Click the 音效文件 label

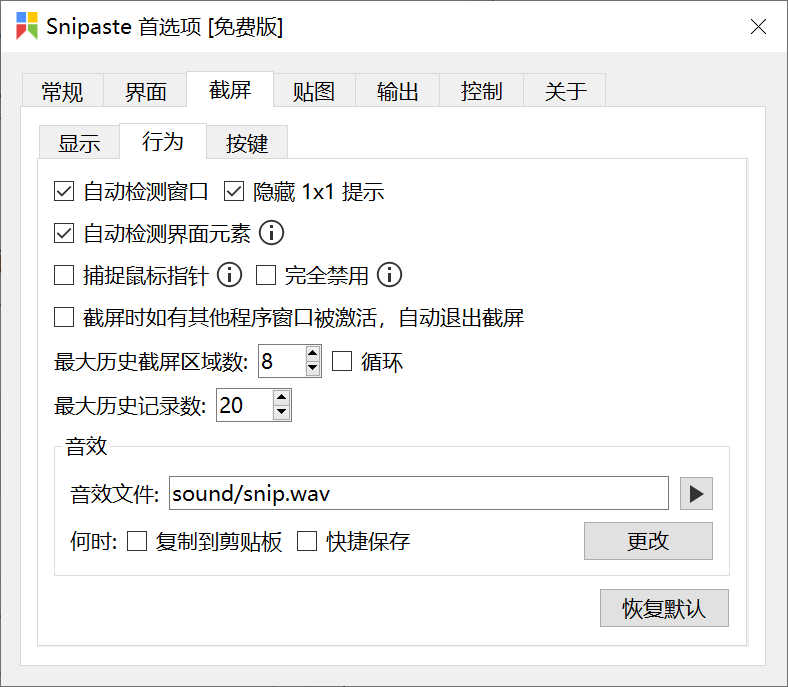click(115, 494)
